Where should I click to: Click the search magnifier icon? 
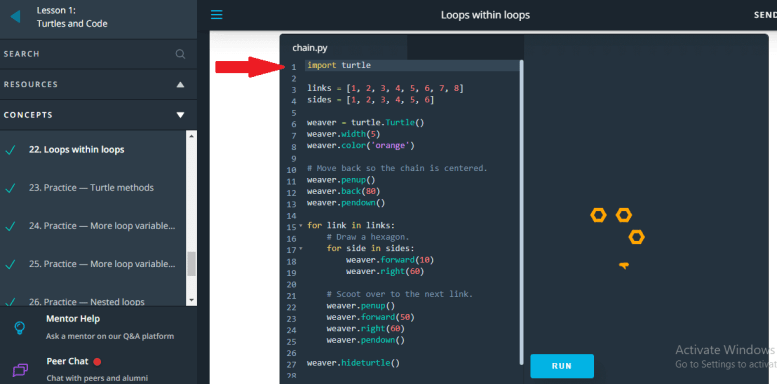[x=180, y=54]
